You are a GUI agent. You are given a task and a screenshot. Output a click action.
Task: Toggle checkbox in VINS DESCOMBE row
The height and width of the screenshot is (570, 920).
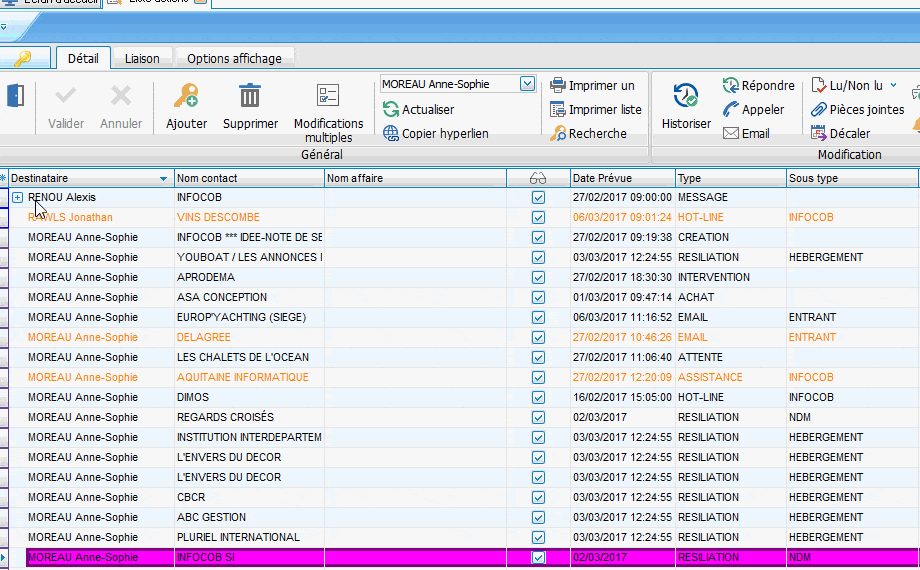click(539, 218)
